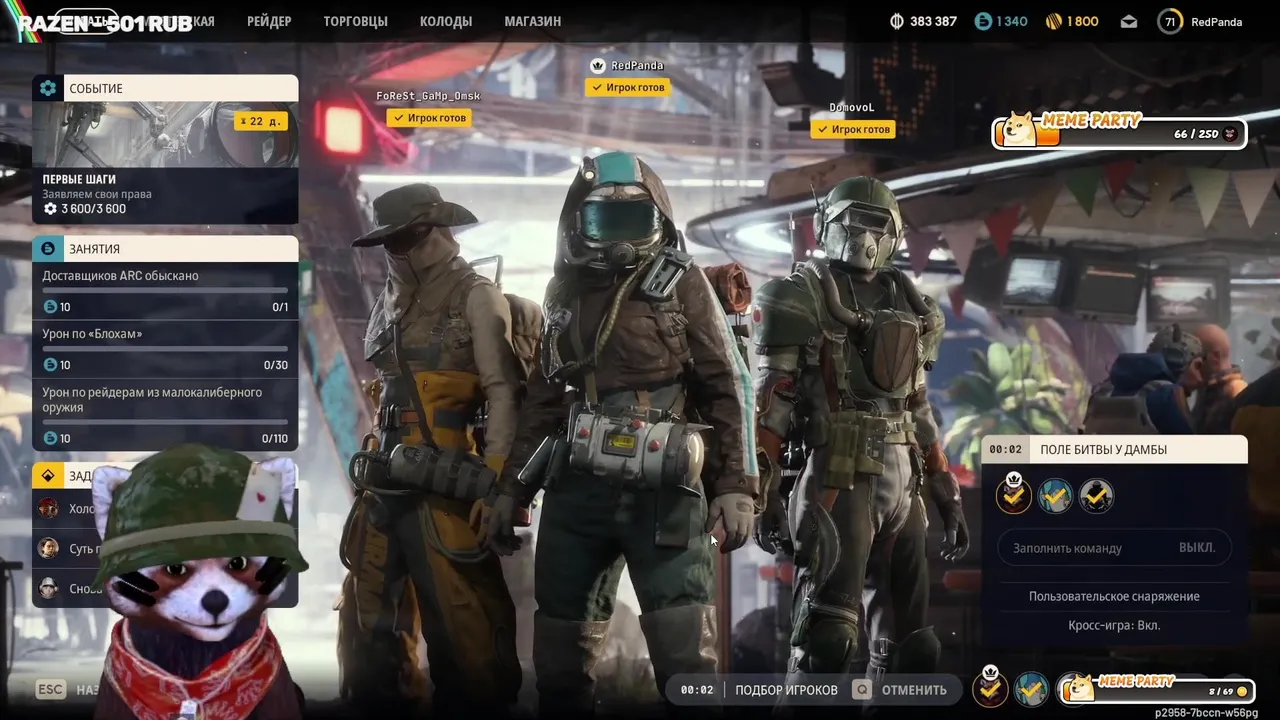Viewport: 1280px width, 720px height.
Task: Select the DomovoL player name
Action: click(852, 107)
